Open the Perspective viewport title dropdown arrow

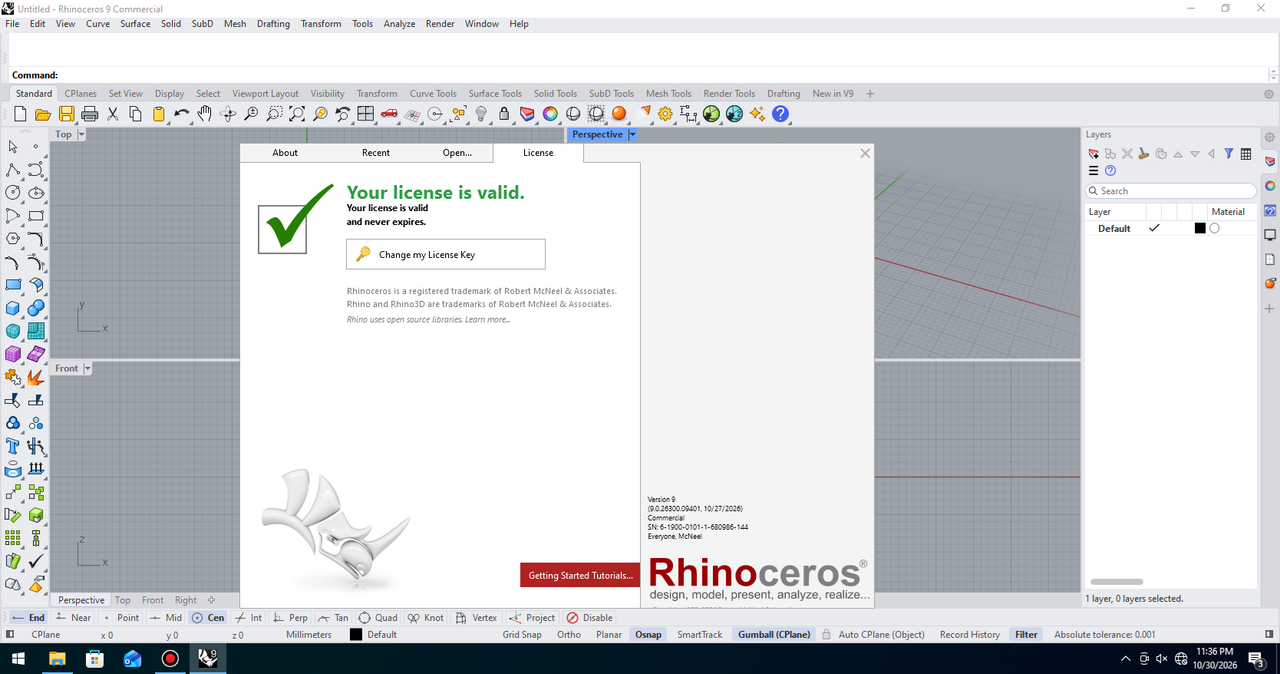coord(632,134)
